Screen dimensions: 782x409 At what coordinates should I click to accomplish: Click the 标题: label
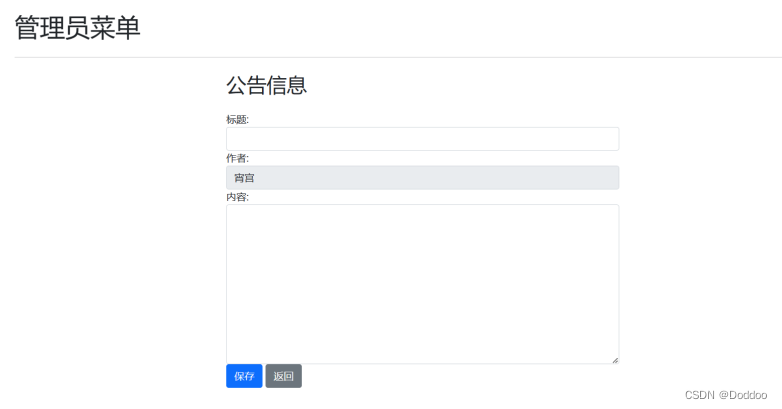(x=237, y=120)
